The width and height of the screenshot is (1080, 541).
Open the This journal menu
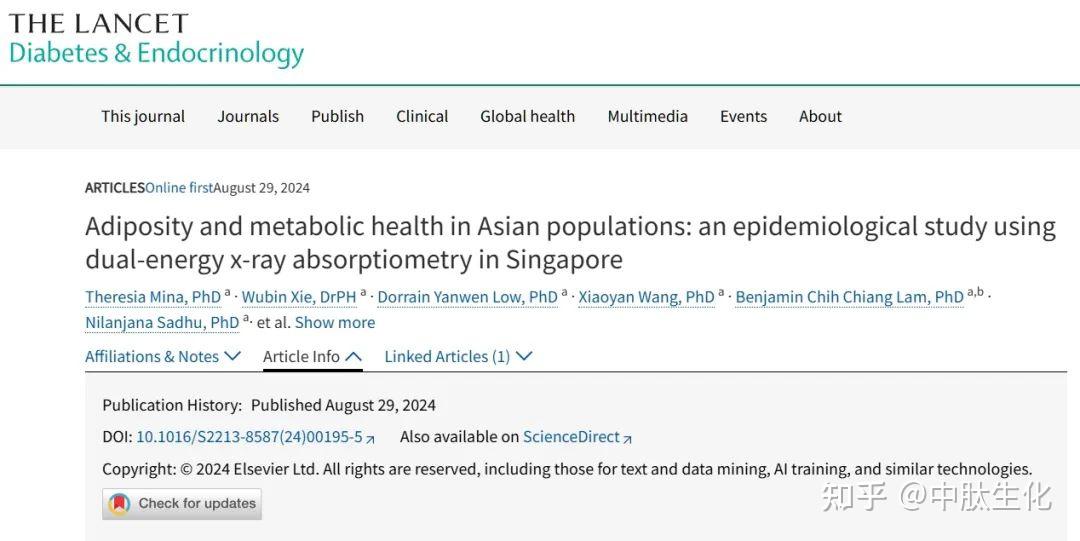143,116
